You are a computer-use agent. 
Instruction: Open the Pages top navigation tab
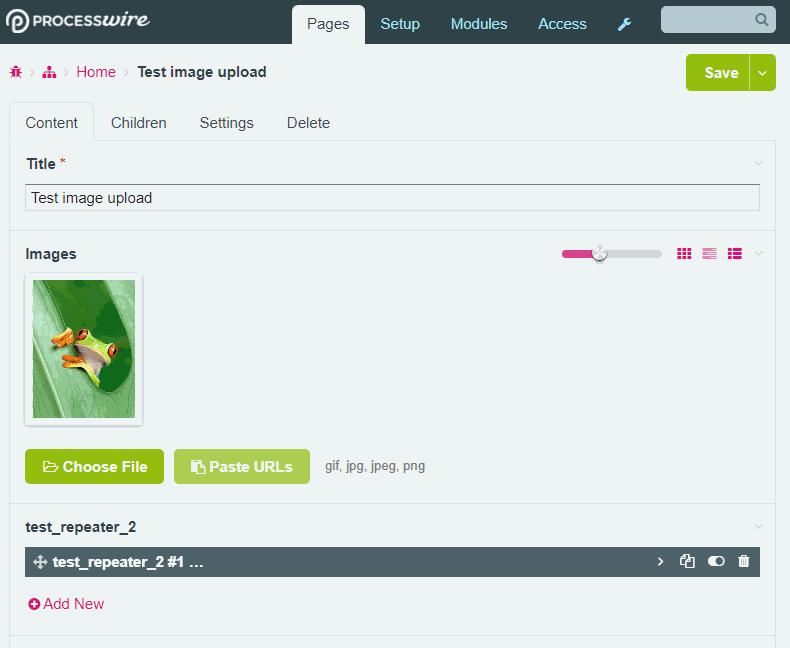tap(328, 24)
